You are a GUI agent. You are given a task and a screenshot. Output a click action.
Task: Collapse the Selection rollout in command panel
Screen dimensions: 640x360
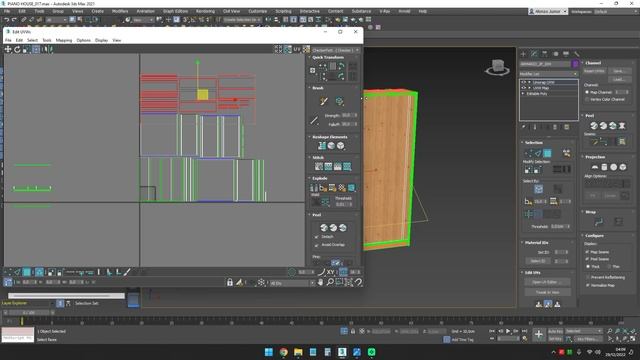tap(534, 142)
